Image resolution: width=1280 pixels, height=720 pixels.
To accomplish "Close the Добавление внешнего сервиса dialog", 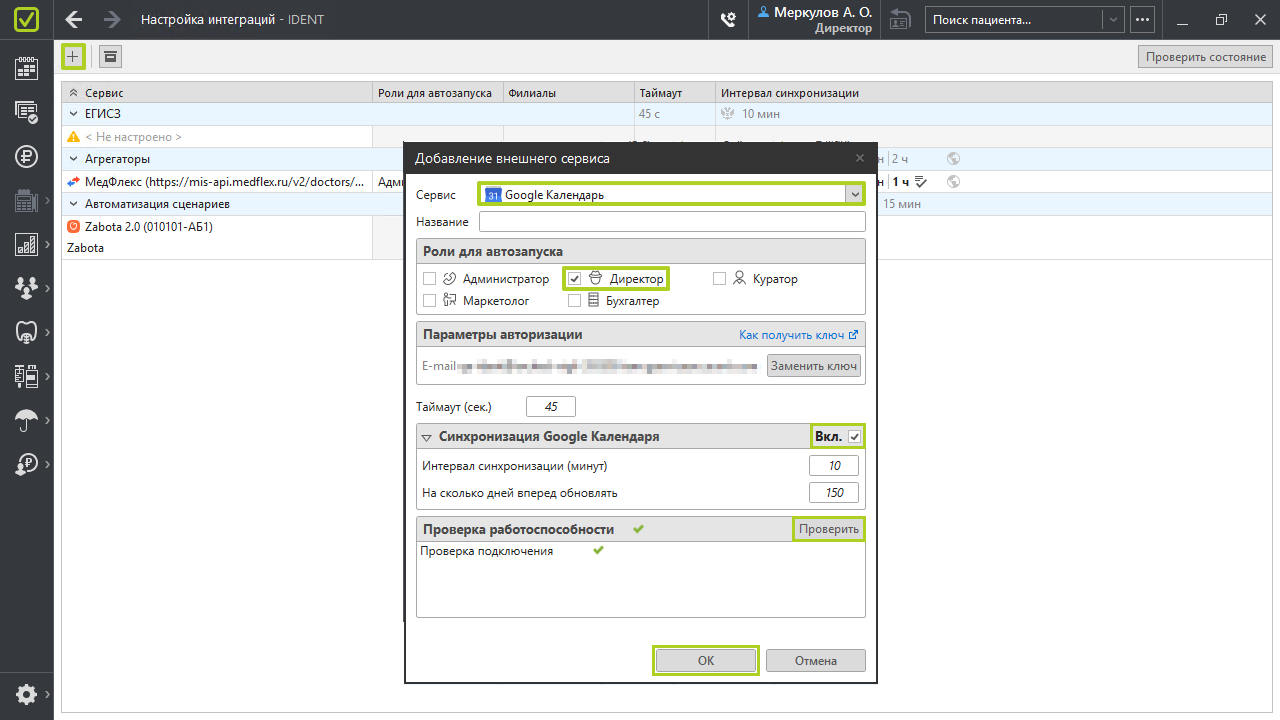I will coord(860,158).
